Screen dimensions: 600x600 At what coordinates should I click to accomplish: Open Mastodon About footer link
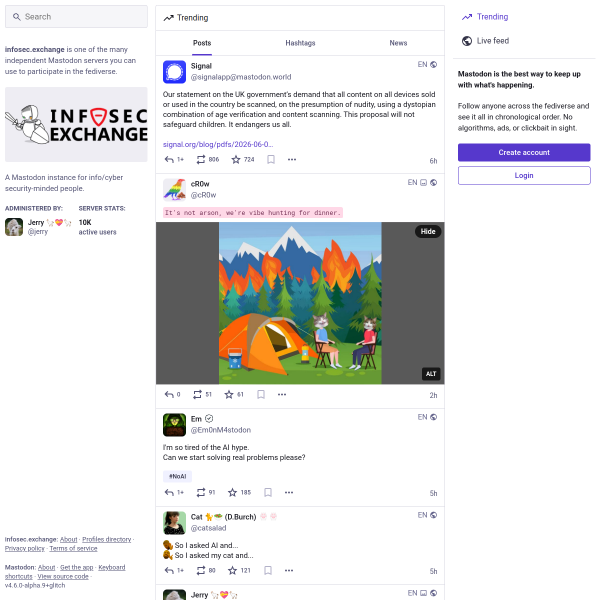(x=46, y=567)
